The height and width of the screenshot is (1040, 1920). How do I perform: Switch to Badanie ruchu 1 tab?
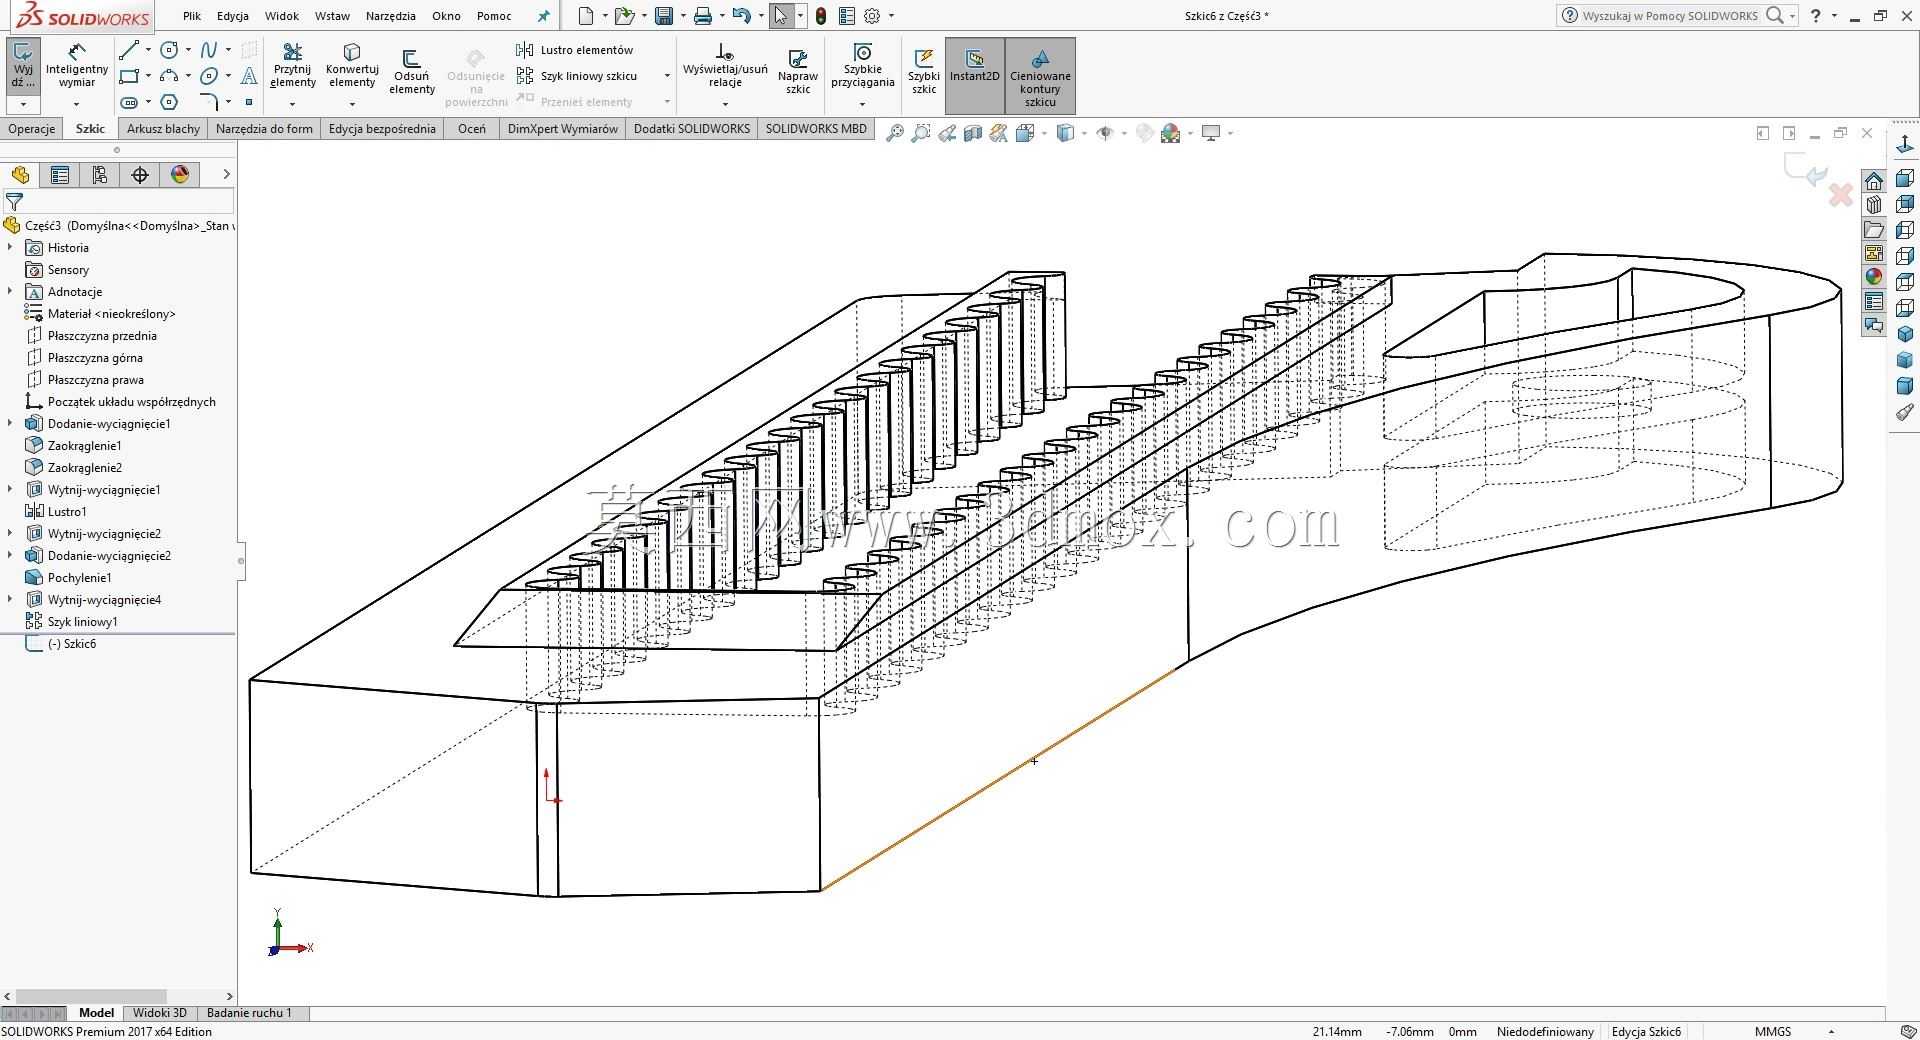249,1013
